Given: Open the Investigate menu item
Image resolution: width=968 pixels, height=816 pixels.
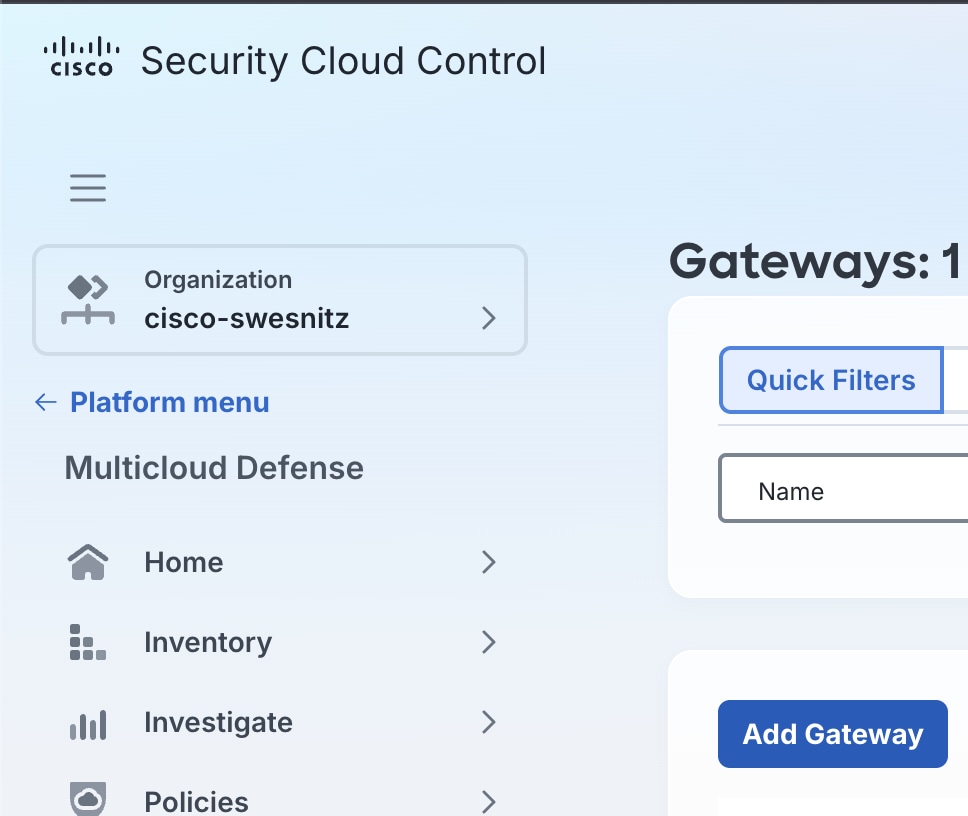Looking at the screenshot, I should click(282, 722).
